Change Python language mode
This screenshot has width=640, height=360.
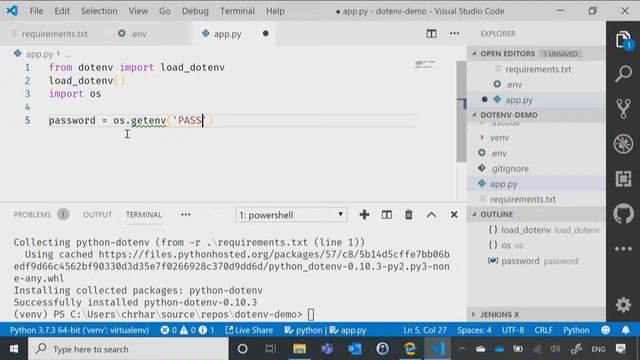576,330
